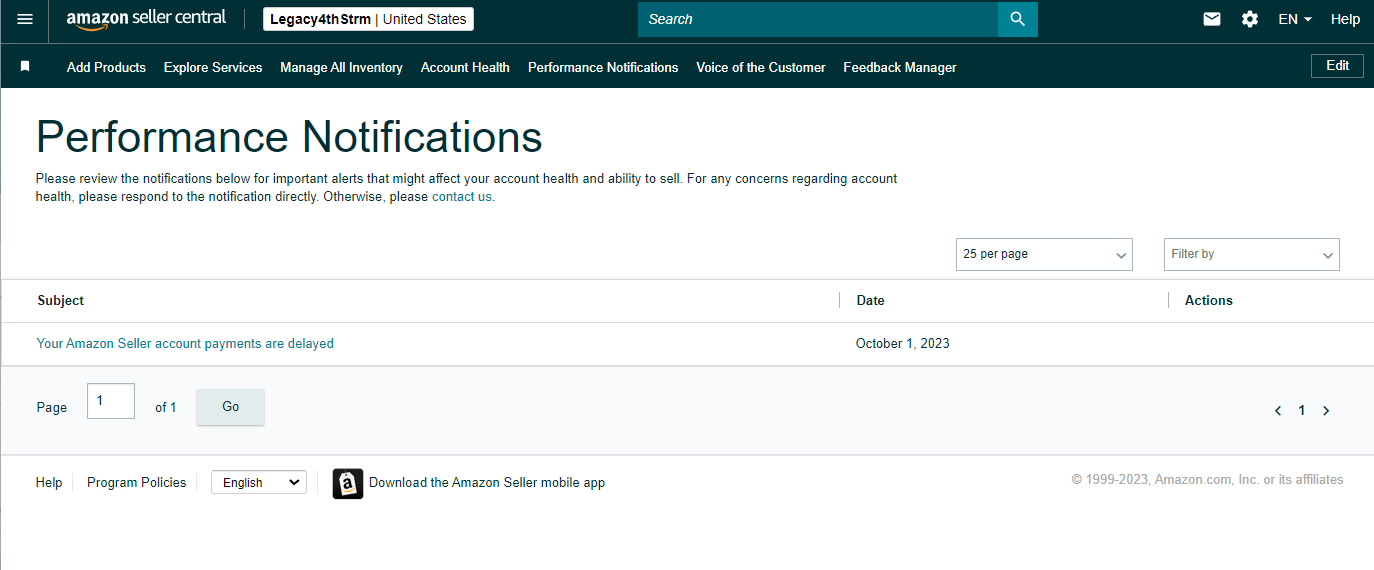The height and width of the screenshot is (570, 1374).
Task: Click the Amazon Seller app icon
Action: tap(348, 483)
